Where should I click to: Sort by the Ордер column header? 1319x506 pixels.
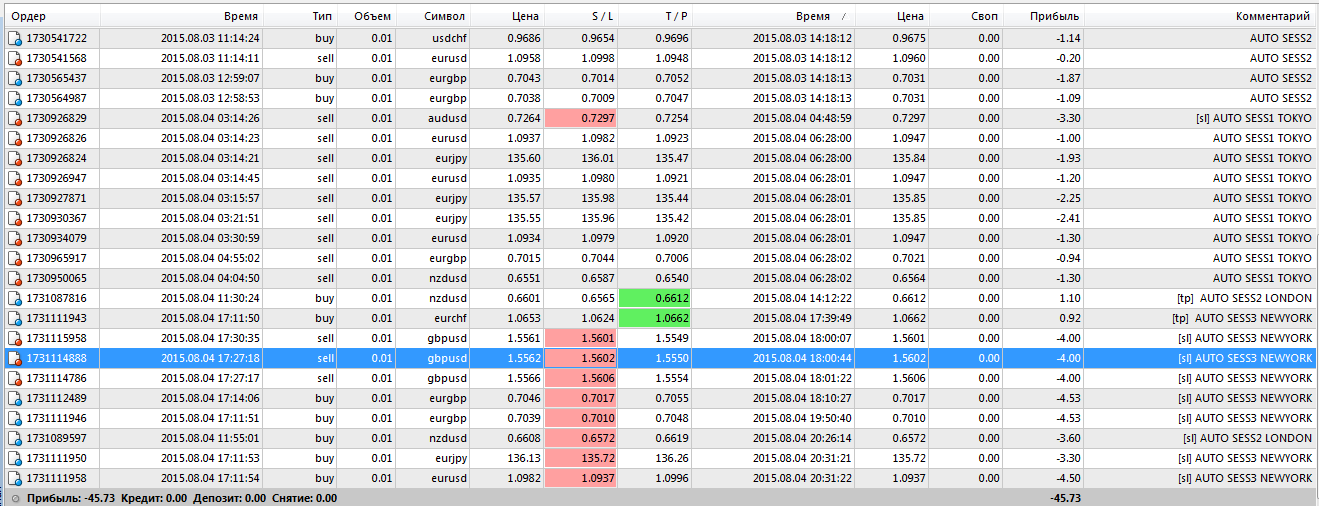click(51, 17)
